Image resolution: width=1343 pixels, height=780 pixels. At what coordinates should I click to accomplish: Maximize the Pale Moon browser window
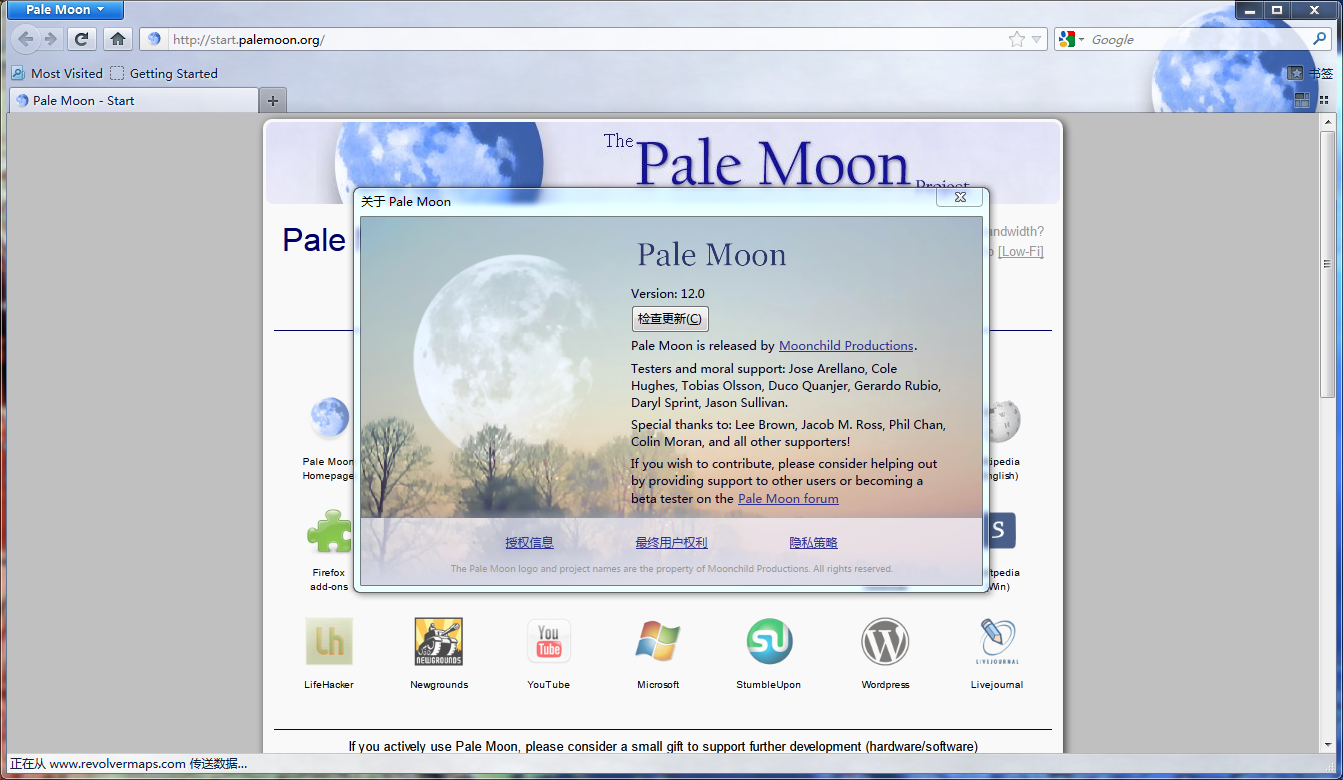(1277, 10)
